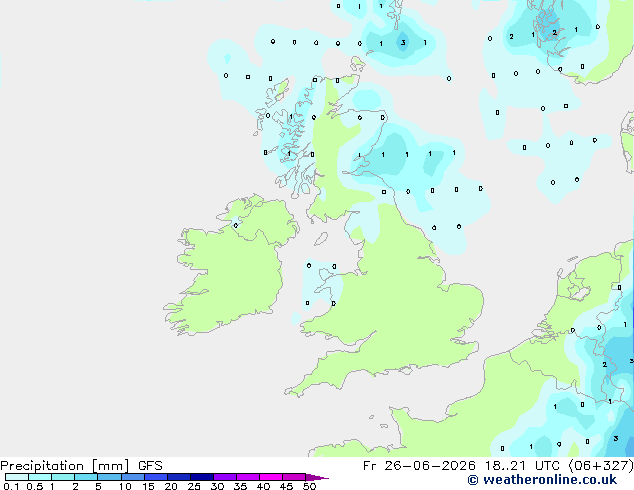Pick the legend swatch between 2 and 5
The width and height of the screenshot is (634, 490).
pos(86,477)
